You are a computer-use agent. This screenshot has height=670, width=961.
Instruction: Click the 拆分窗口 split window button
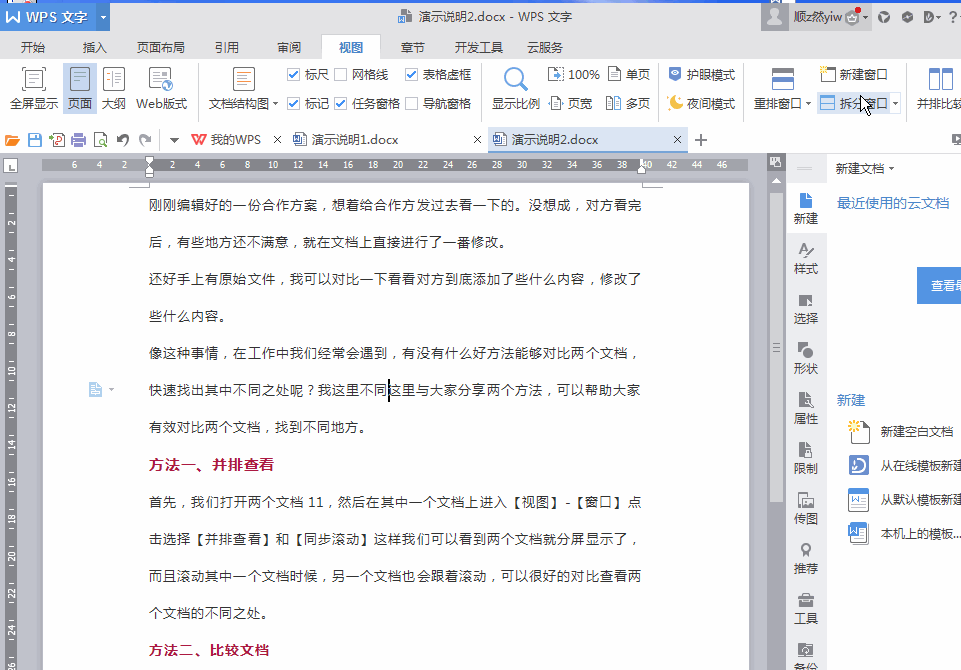coord(854,104)
